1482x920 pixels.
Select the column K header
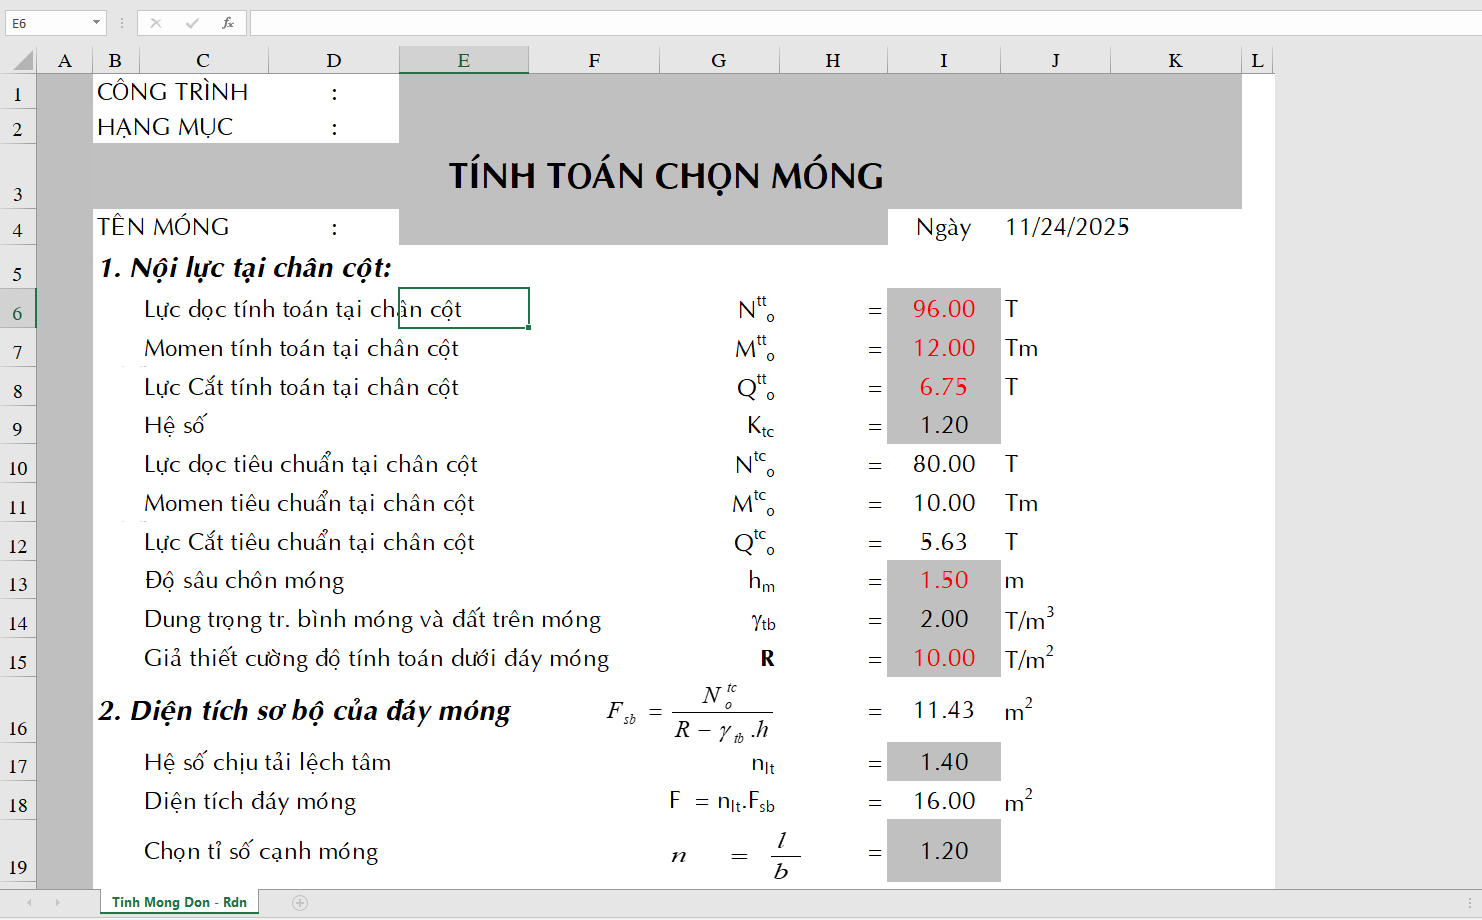click(x=1174, y=60)
